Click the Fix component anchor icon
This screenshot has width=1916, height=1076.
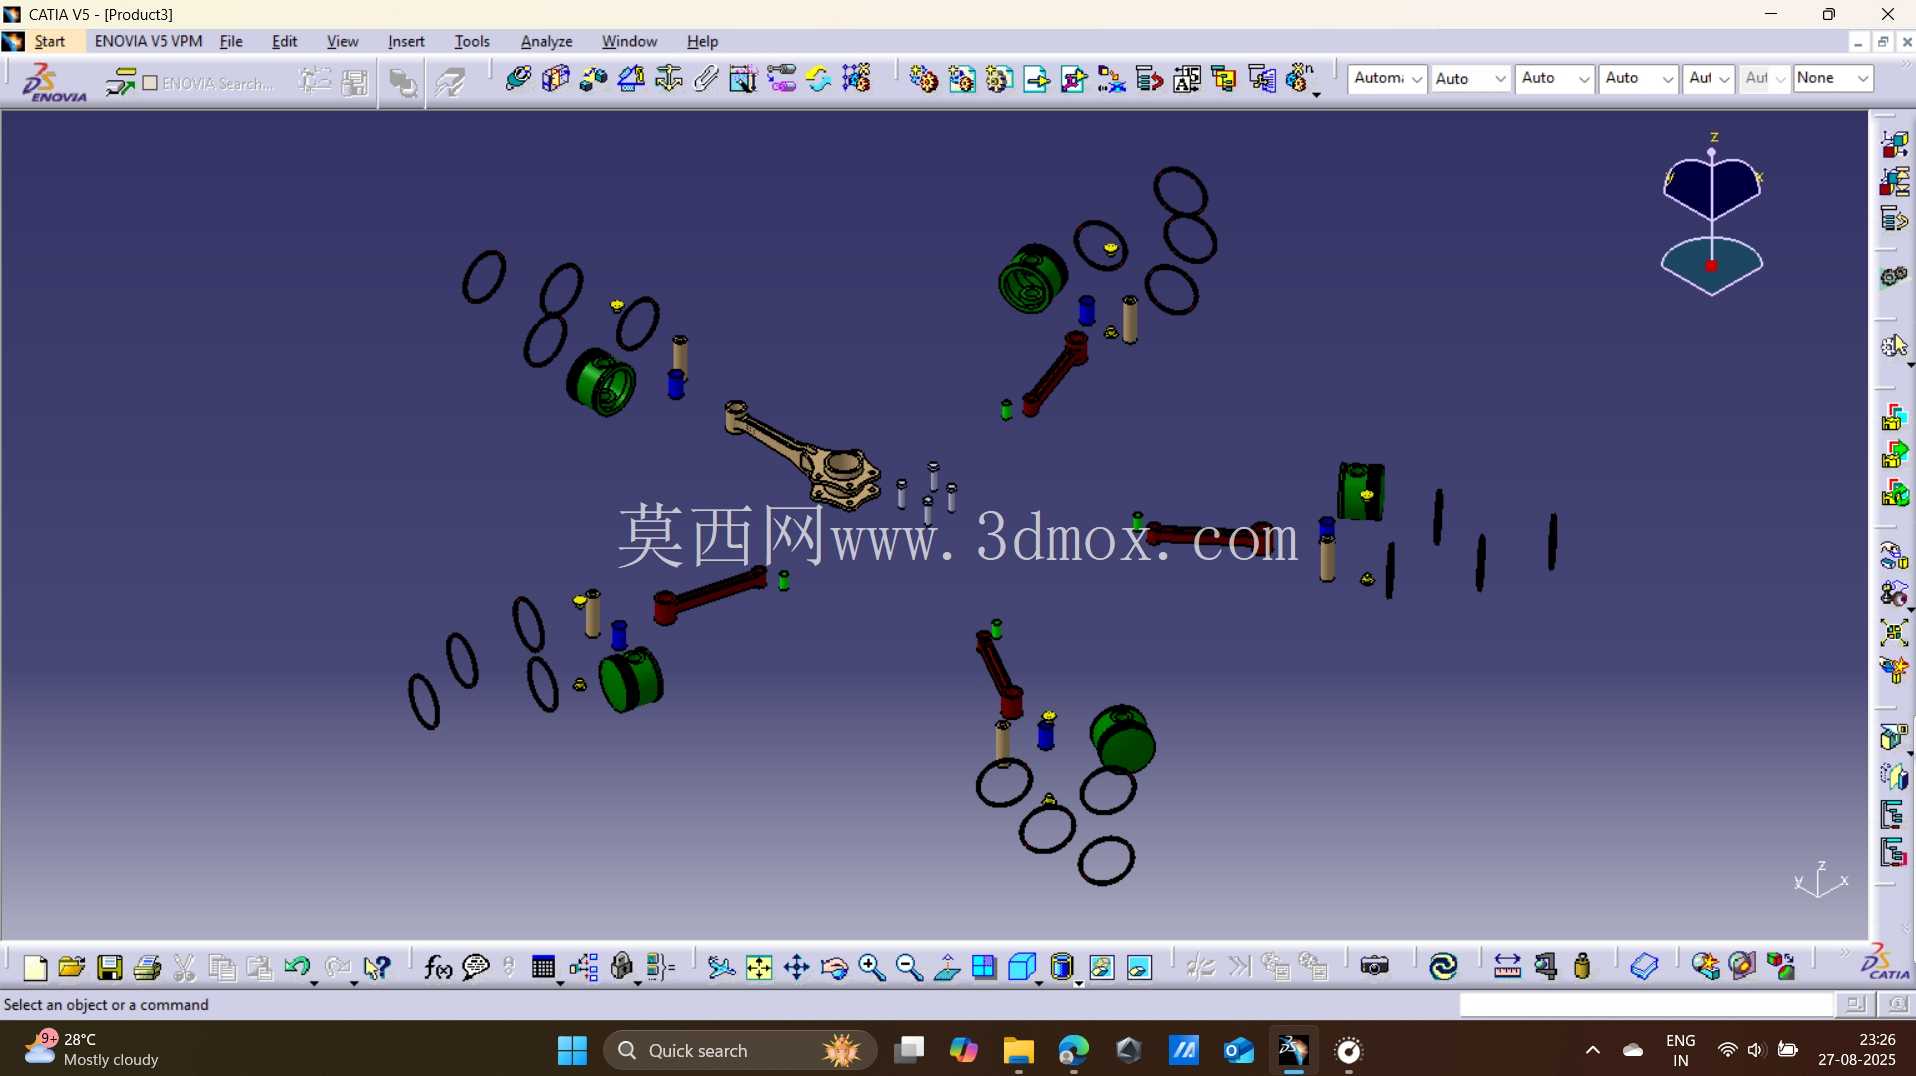pyautogui.click(x=668, y=79)
